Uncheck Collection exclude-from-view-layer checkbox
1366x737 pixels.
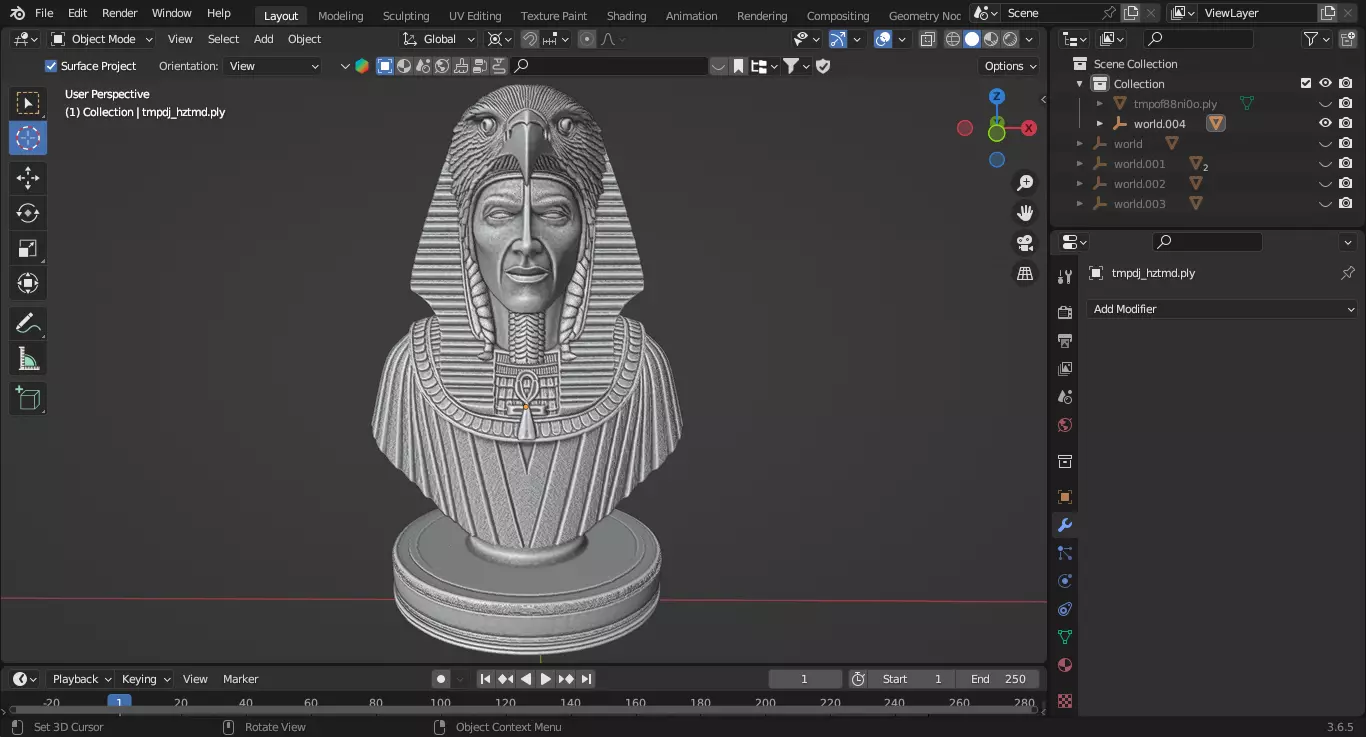(x=1305, y=83)
